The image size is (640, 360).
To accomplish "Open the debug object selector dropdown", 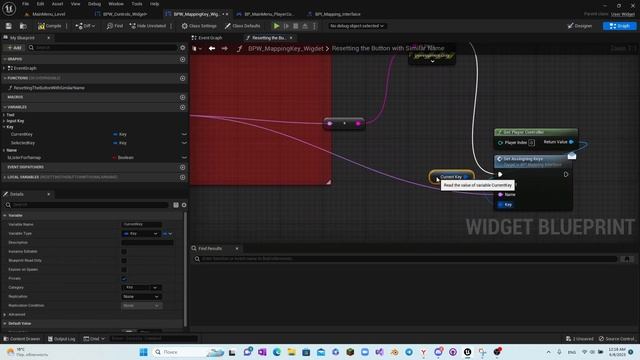I will tap(357, 26).
